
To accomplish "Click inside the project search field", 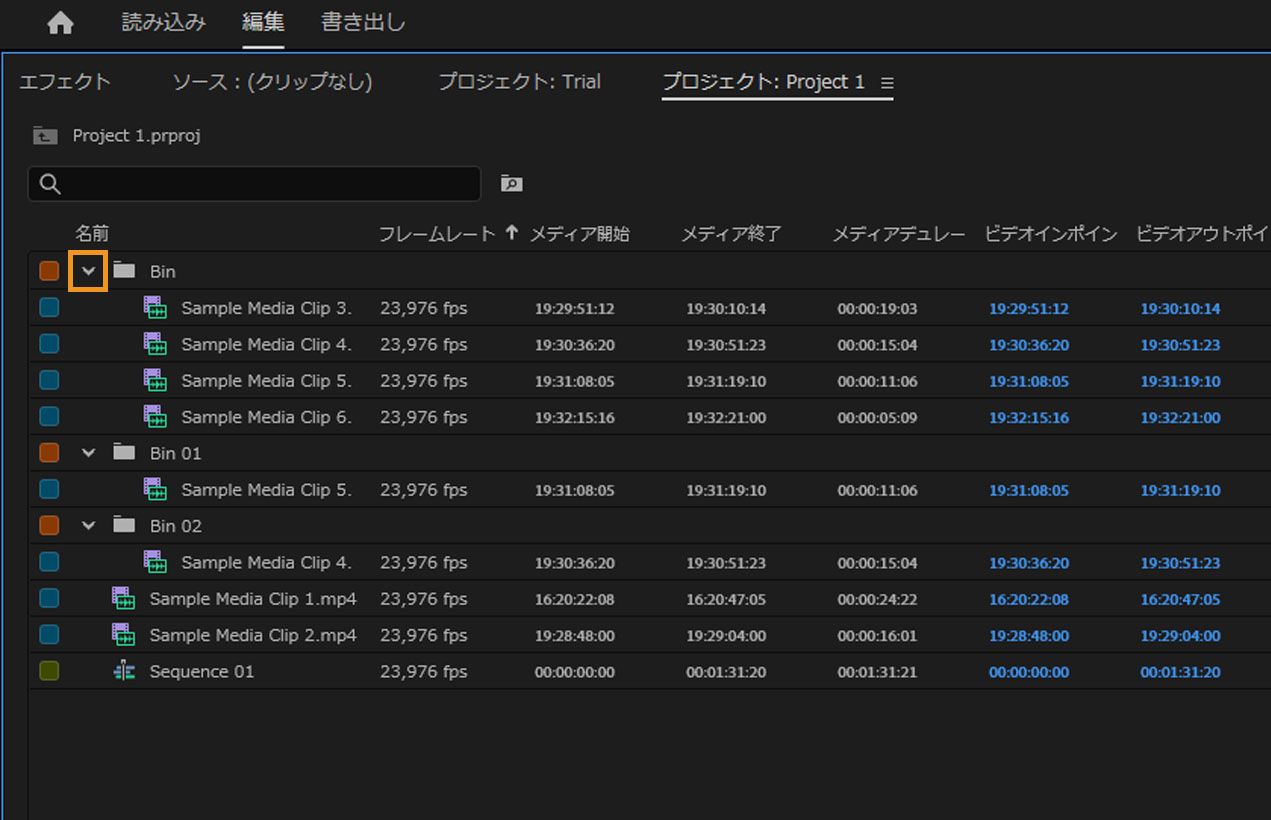I will coord(255,184).
